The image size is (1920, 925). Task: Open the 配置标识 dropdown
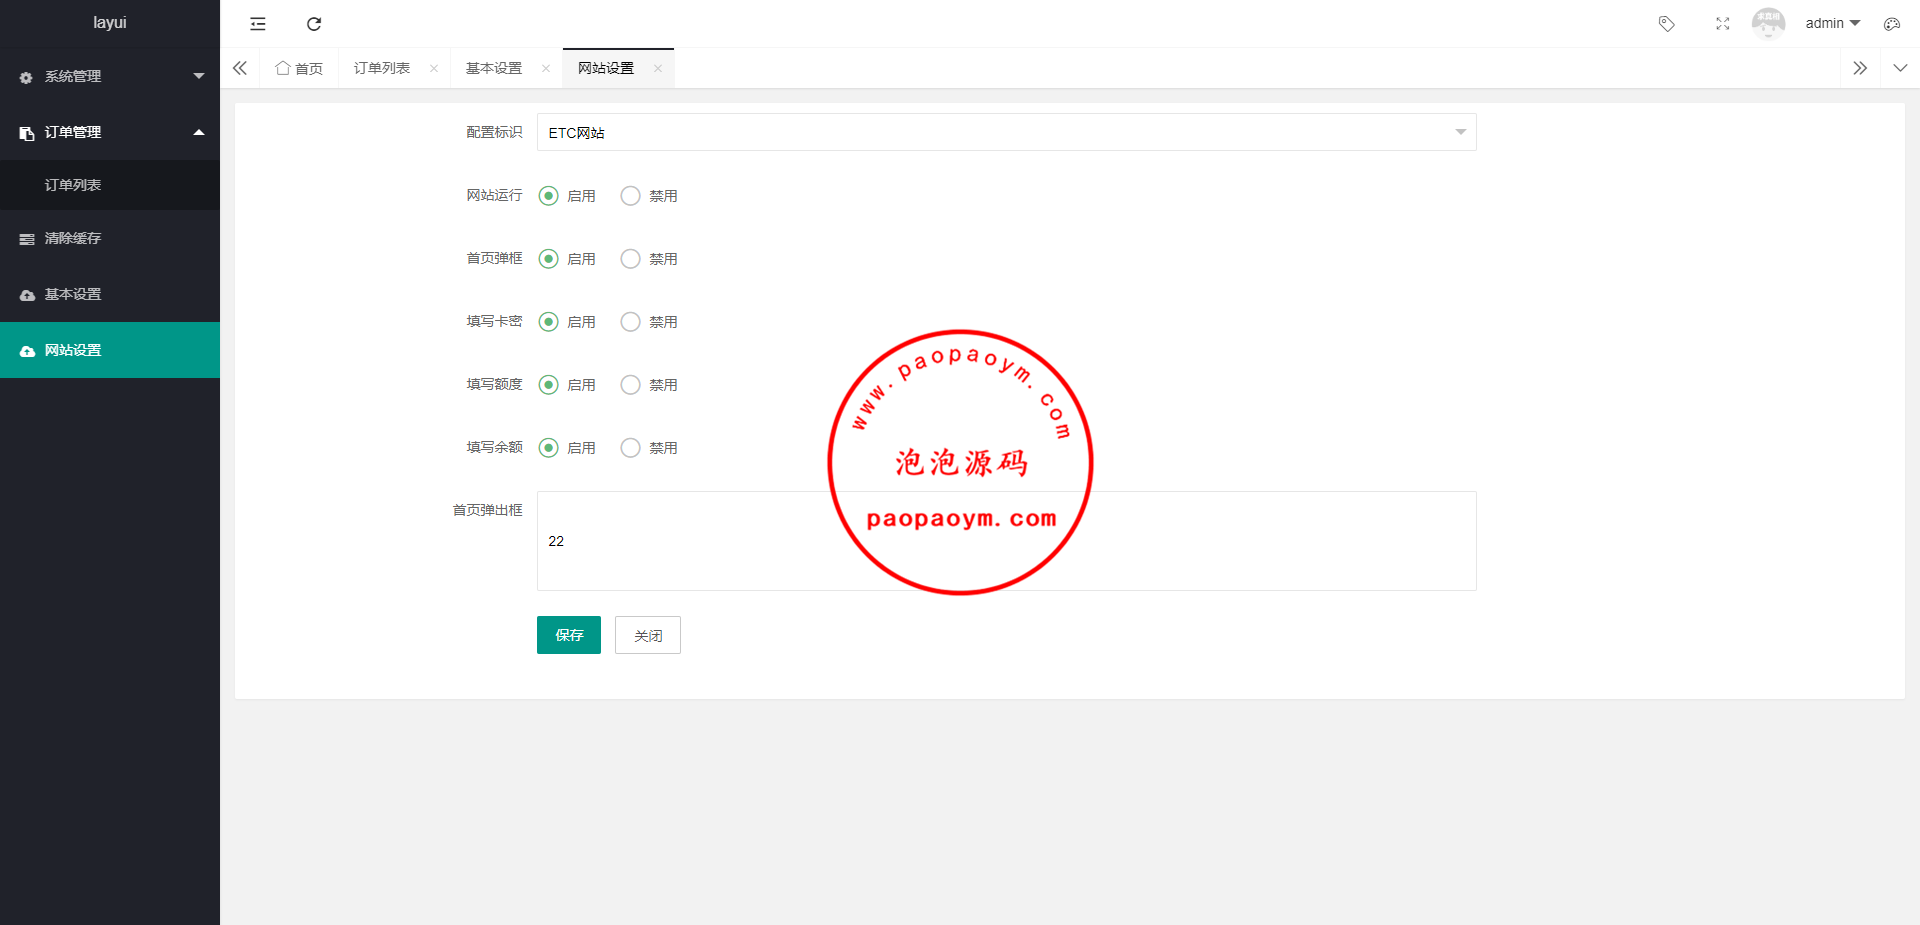tap(1006, 132)
